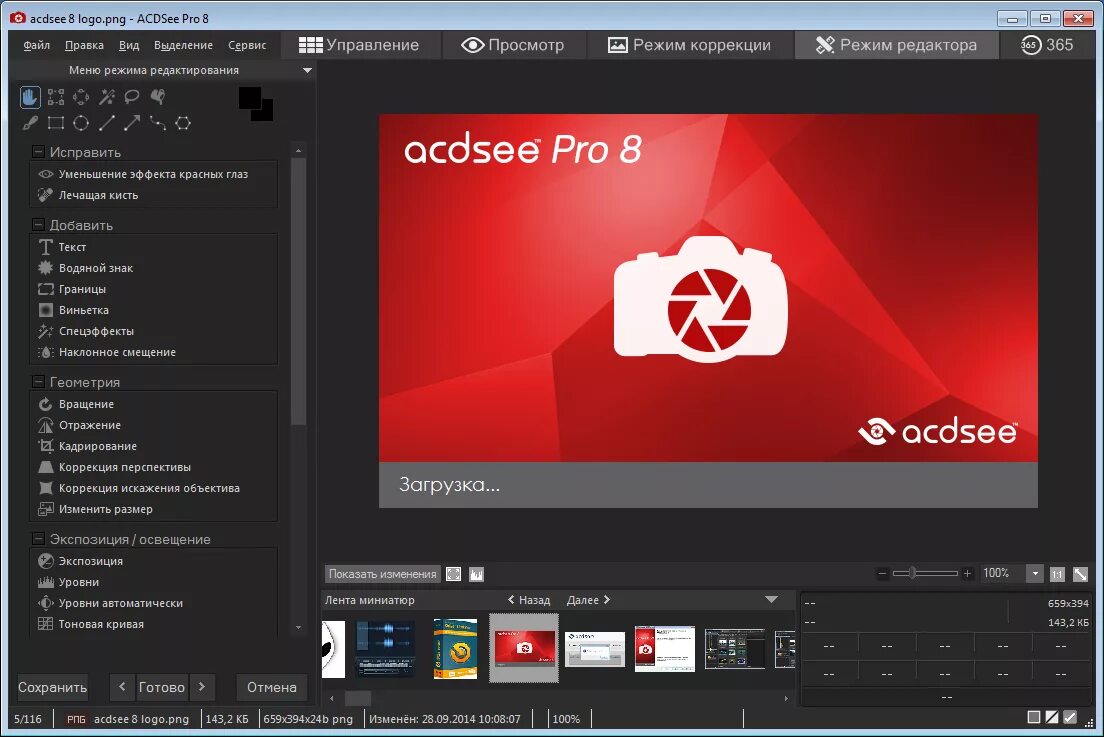
Task: Click the zoom slider handle
Action: [x=912, y=573]
